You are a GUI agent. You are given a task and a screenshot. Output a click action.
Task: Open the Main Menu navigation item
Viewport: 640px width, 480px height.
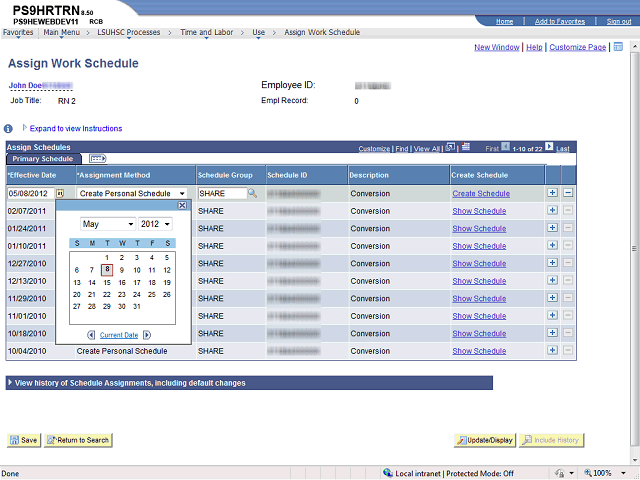pos(63,32)
